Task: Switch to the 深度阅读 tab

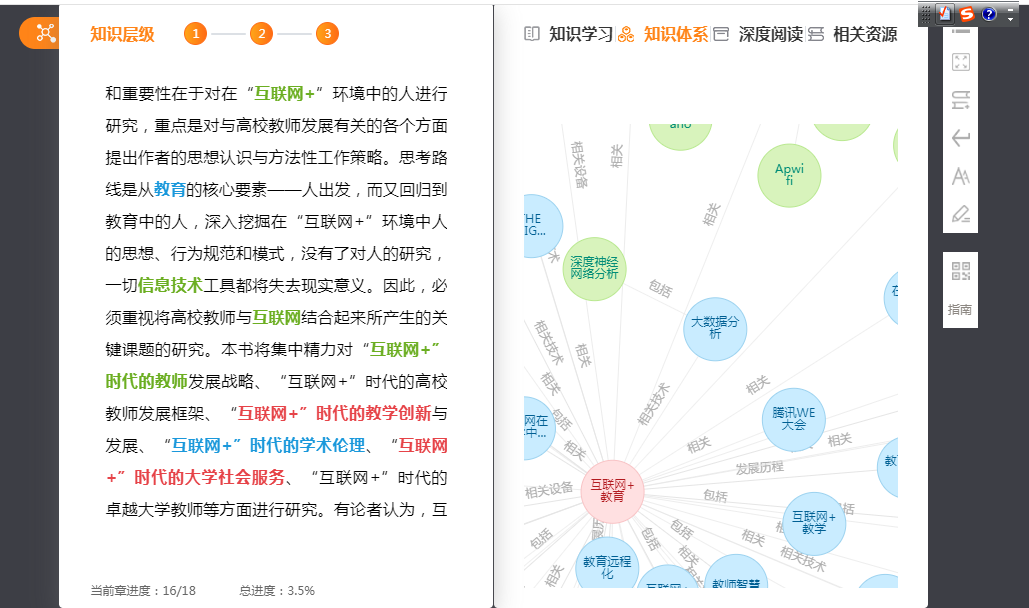Action: point(759,34)
